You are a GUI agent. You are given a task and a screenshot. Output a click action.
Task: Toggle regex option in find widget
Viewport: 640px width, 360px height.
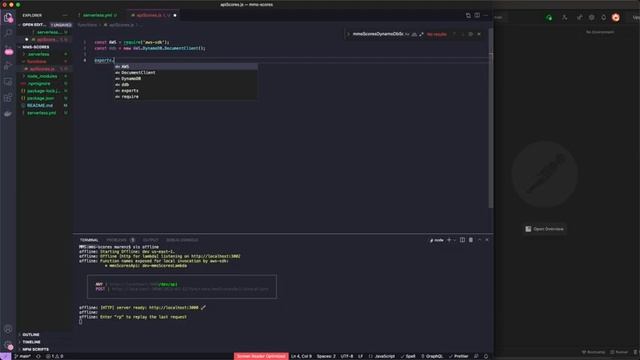421,34
